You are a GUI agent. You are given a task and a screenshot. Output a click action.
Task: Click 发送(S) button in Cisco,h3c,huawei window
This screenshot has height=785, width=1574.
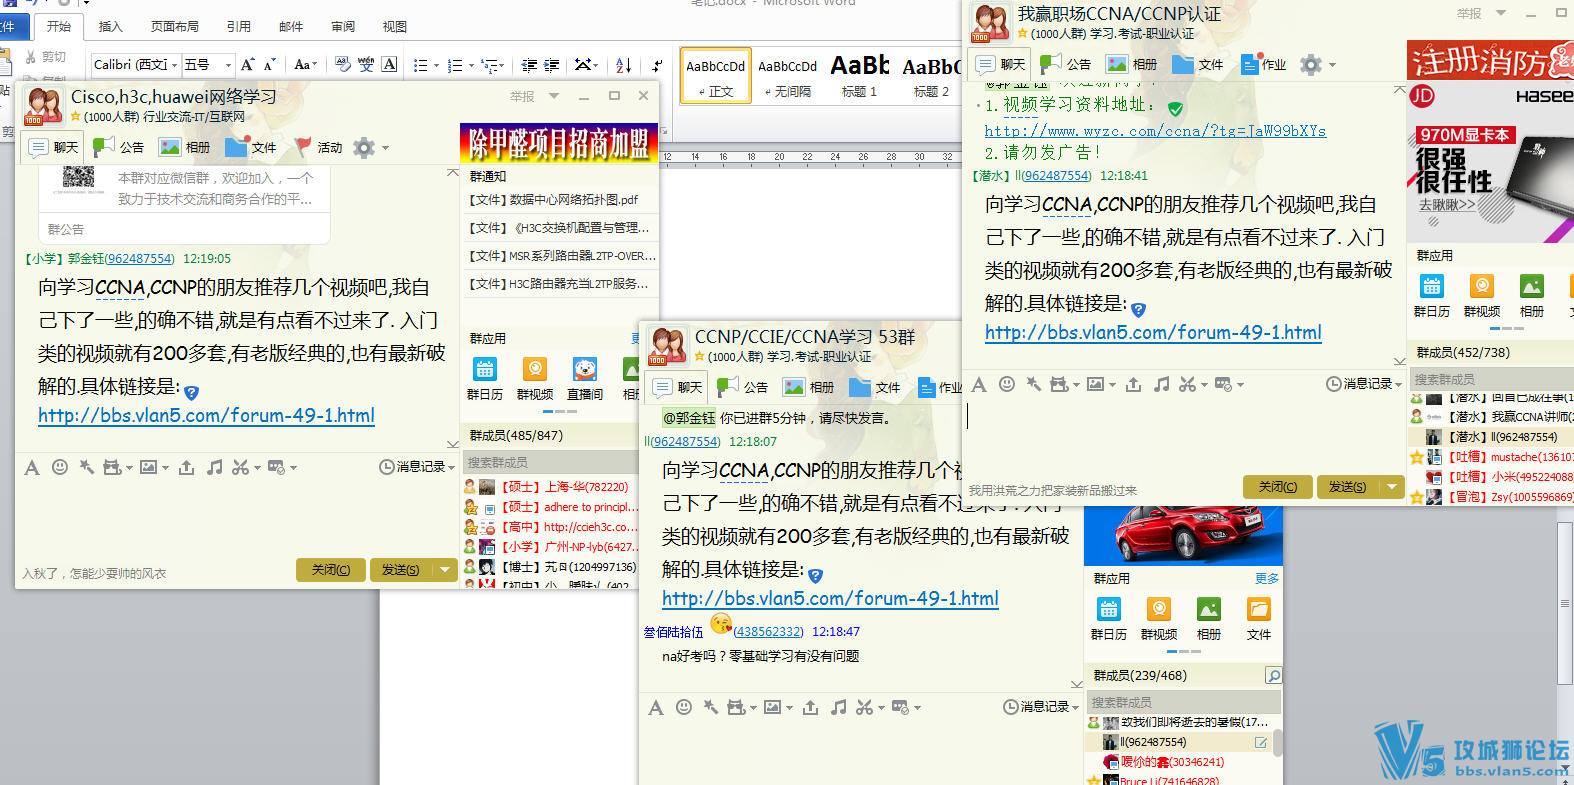[400, 569]
